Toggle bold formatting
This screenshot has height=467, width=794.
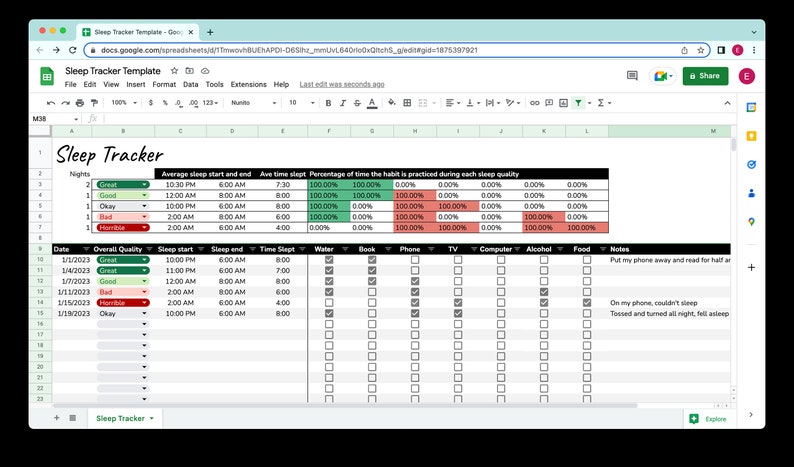tap(328, 103)
